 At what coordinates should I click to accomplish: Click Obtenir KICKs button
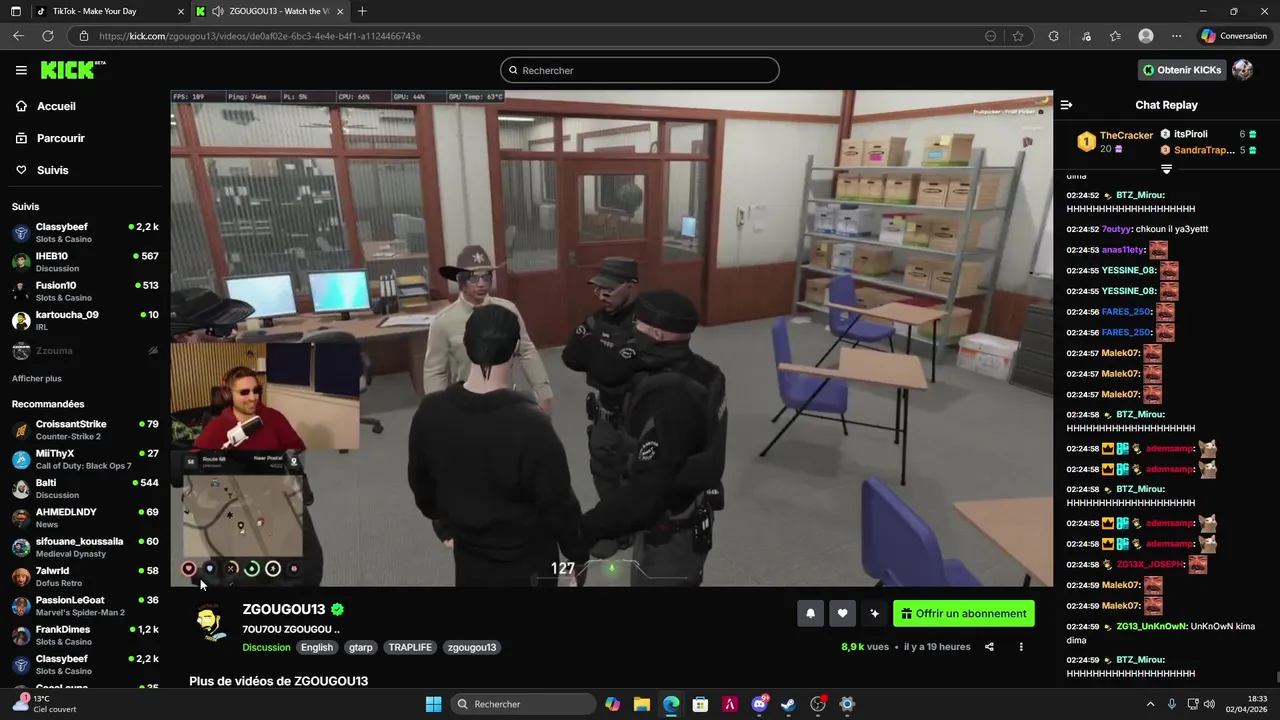coord(1182,70)
